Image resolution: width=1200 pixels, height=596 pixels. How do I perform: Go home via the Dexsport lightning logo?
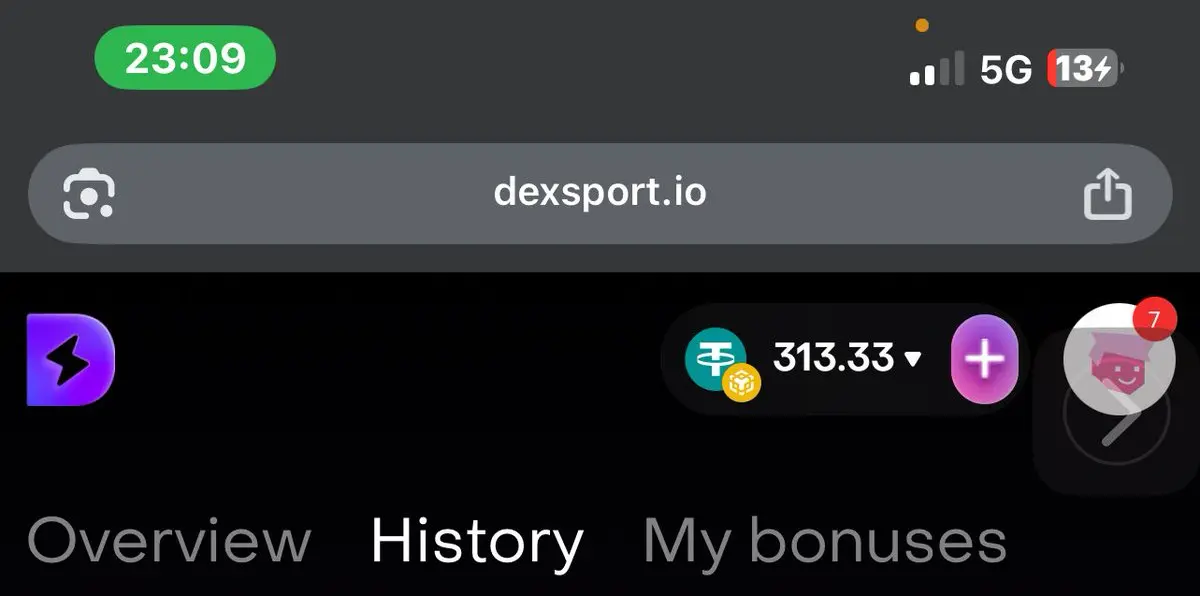coord(71,360)
